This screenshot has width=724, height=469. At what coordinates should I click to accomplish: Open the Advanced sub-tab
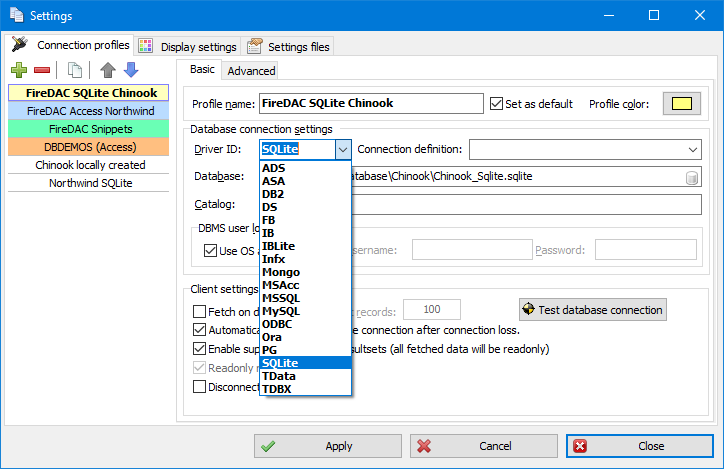click(x=251, y=70)
